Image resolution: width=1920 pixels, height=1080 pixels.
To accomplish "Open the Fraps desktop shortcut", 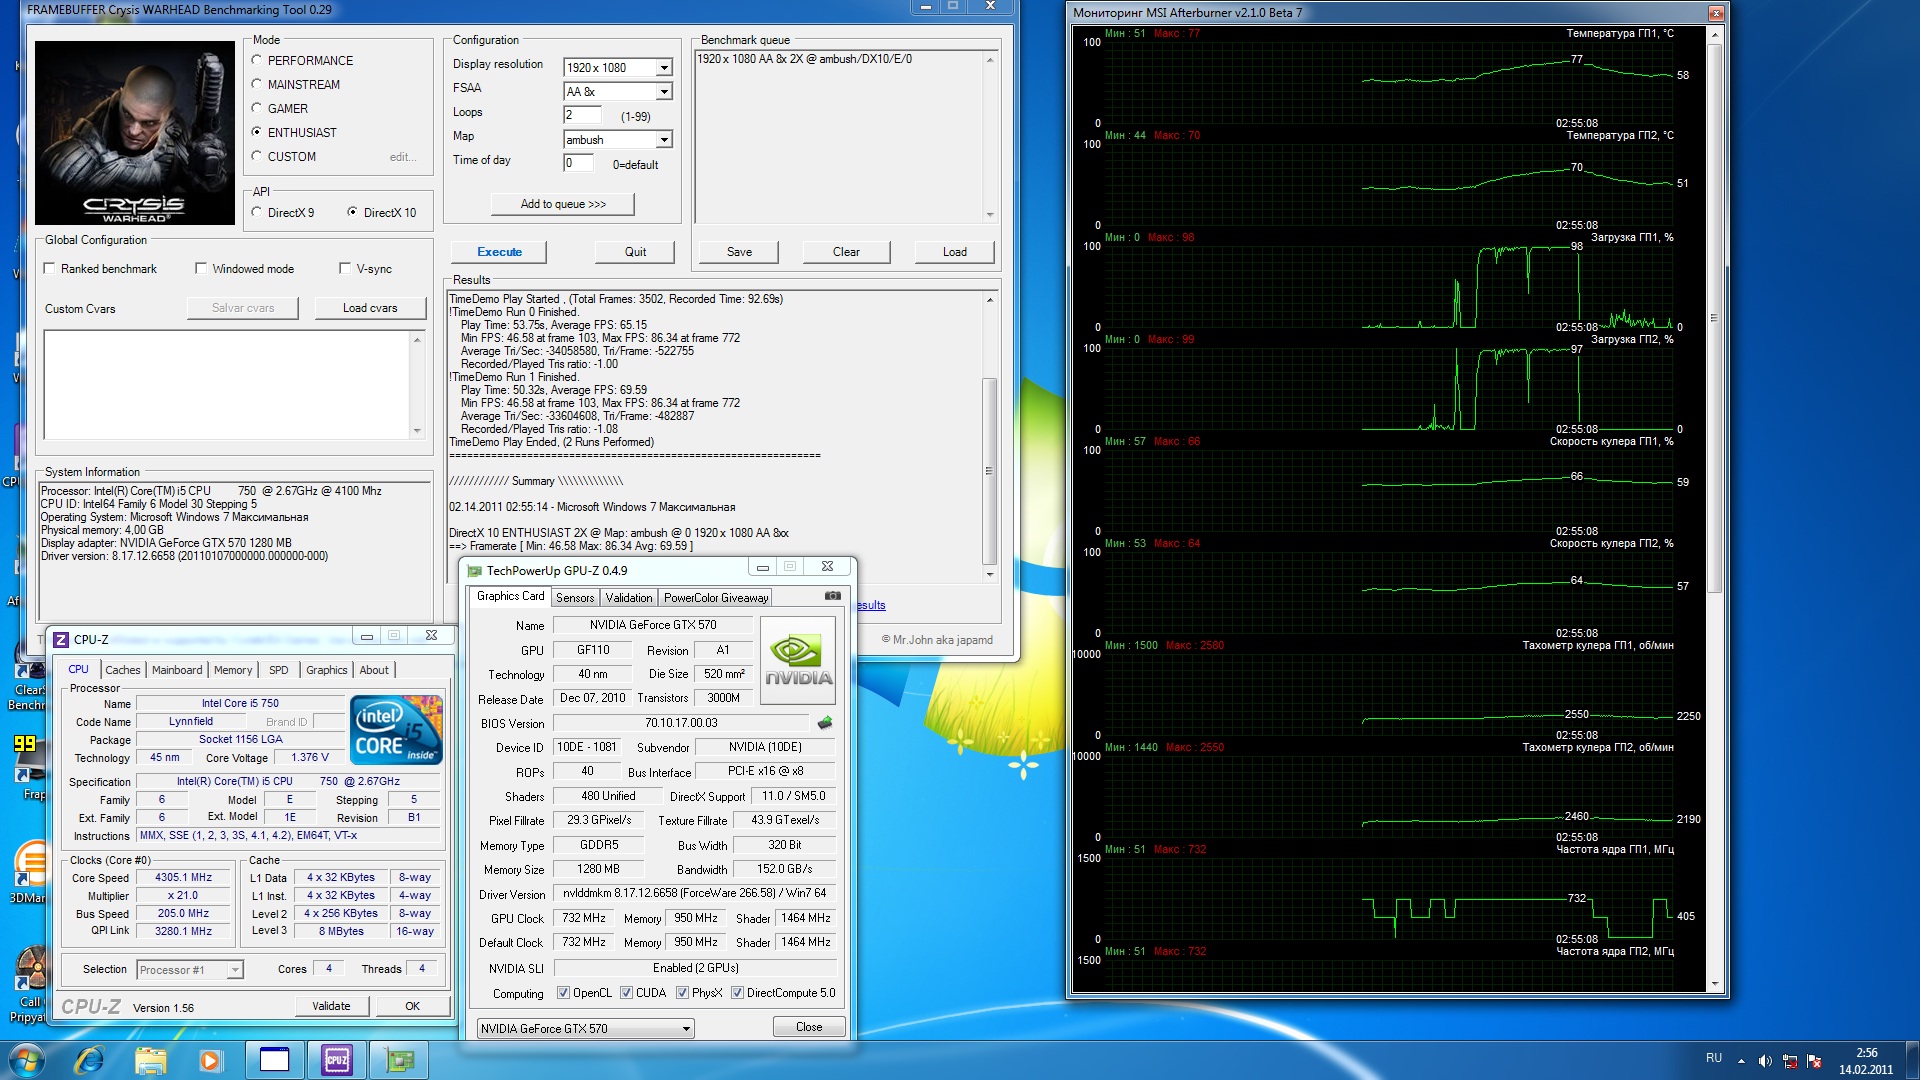I will click(30, 767).
